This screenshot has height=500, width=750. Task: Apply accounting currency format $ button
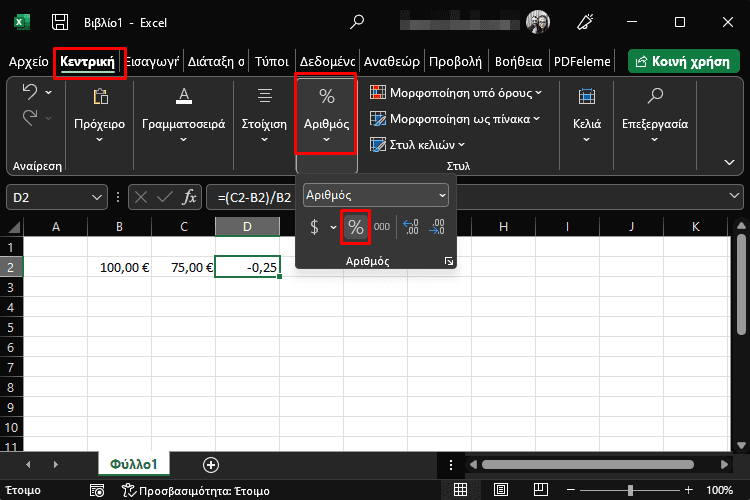(x=314, y=227)
